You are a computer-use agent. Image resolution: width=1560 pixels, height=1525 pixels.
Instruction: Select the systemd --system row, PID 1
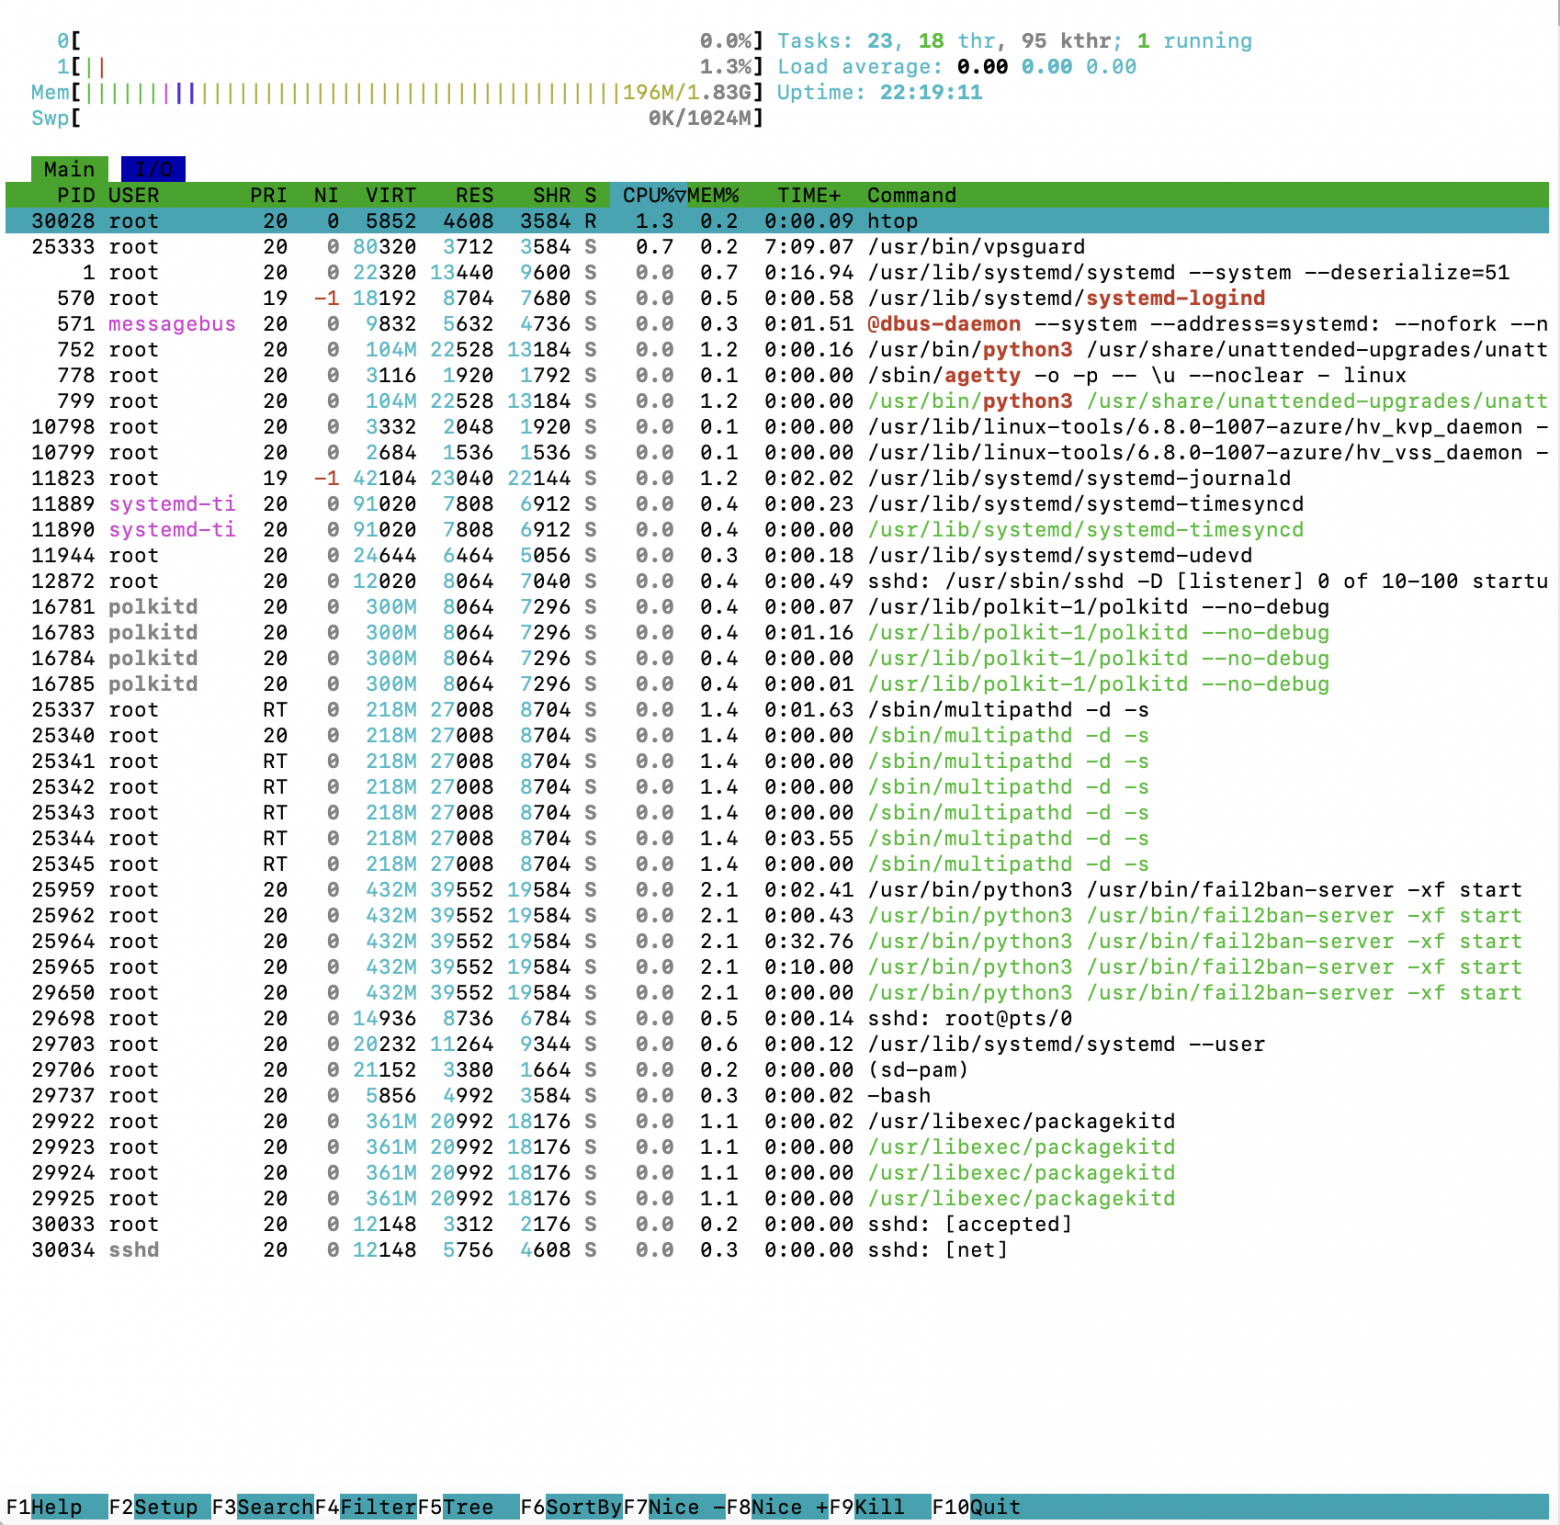coord(777,273)
